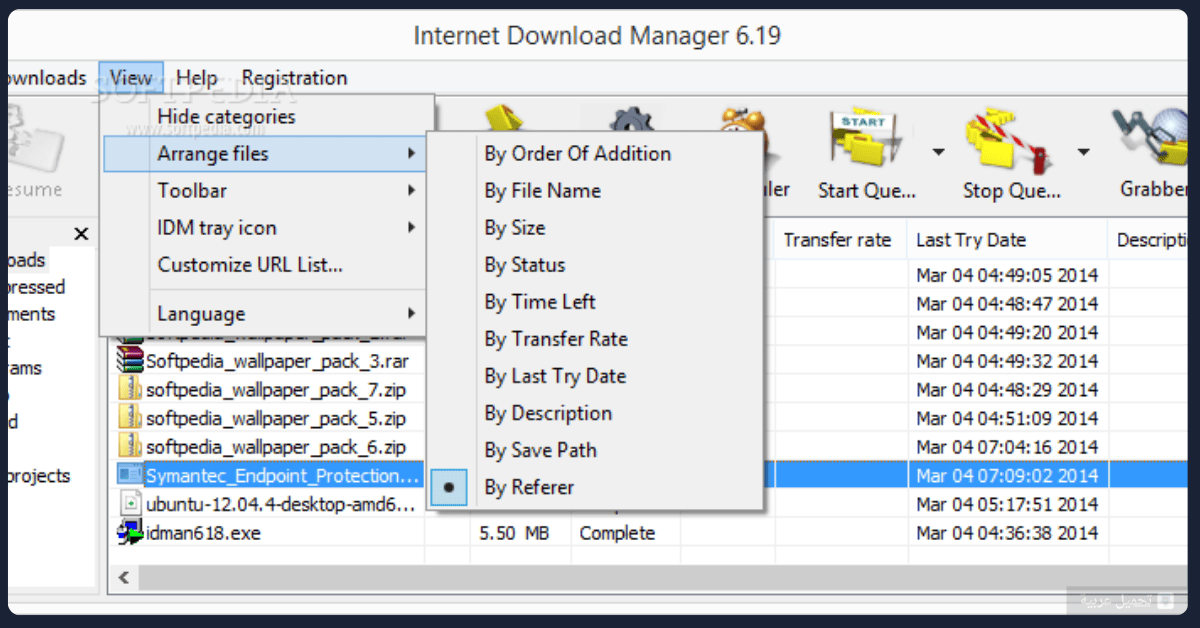This screenshot has height=628, width=1200.
Task: Click Complete status of idman618.exe
Action: pyautogui.click(x=617, y=534)
